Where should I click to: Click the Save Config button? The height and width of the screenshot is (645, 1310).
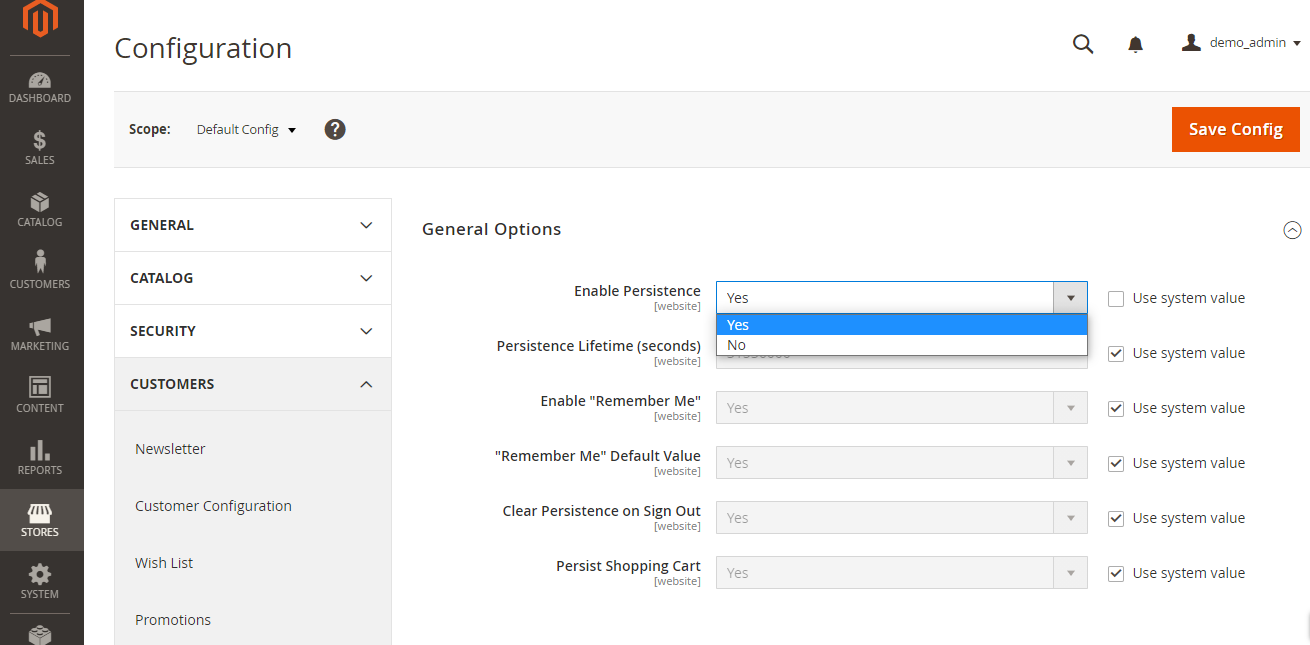pyautogui.click(x=1235, y=129)
